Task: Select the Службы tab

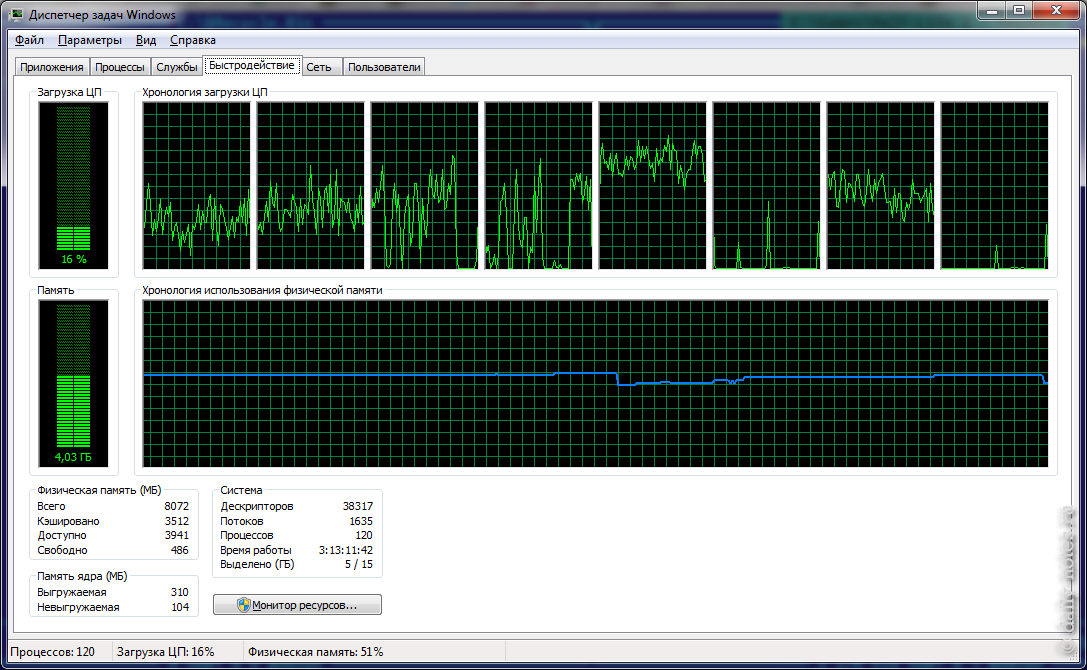Action: point(176,67)
